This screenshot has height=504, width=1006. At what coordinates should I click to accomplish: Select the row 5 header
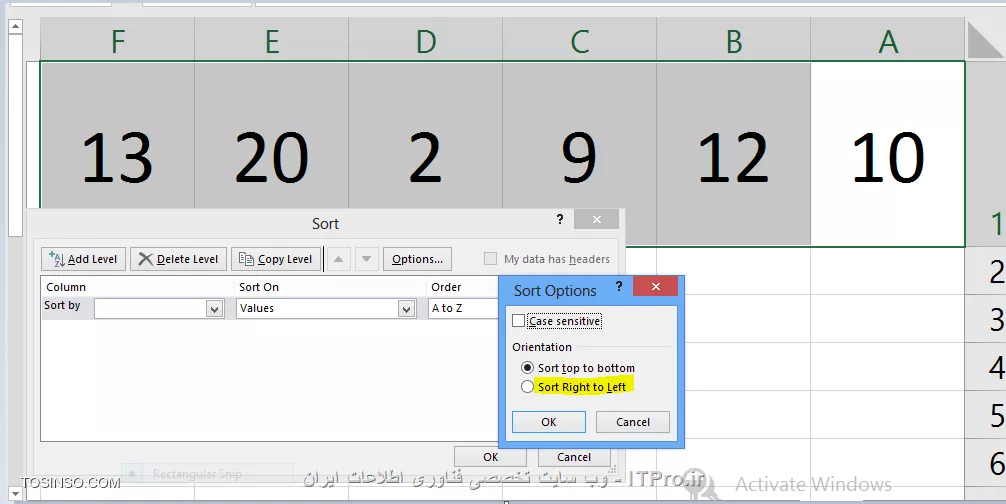[x=987, y=416]
